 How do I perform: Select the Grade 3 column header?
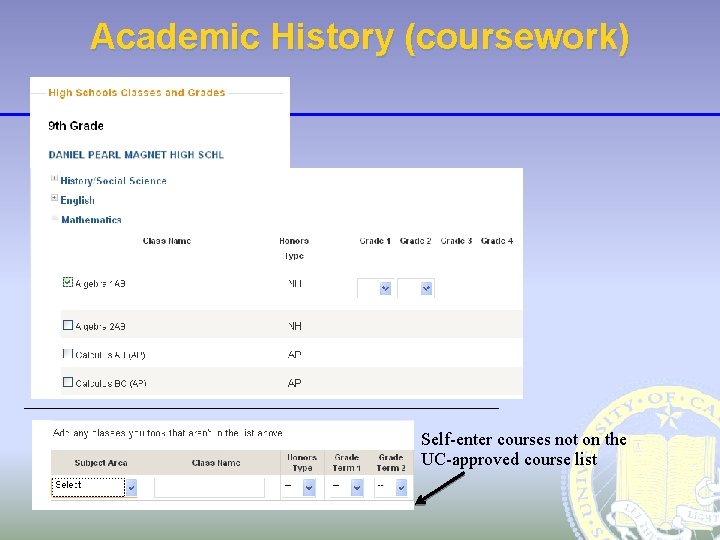click(456, 241)
